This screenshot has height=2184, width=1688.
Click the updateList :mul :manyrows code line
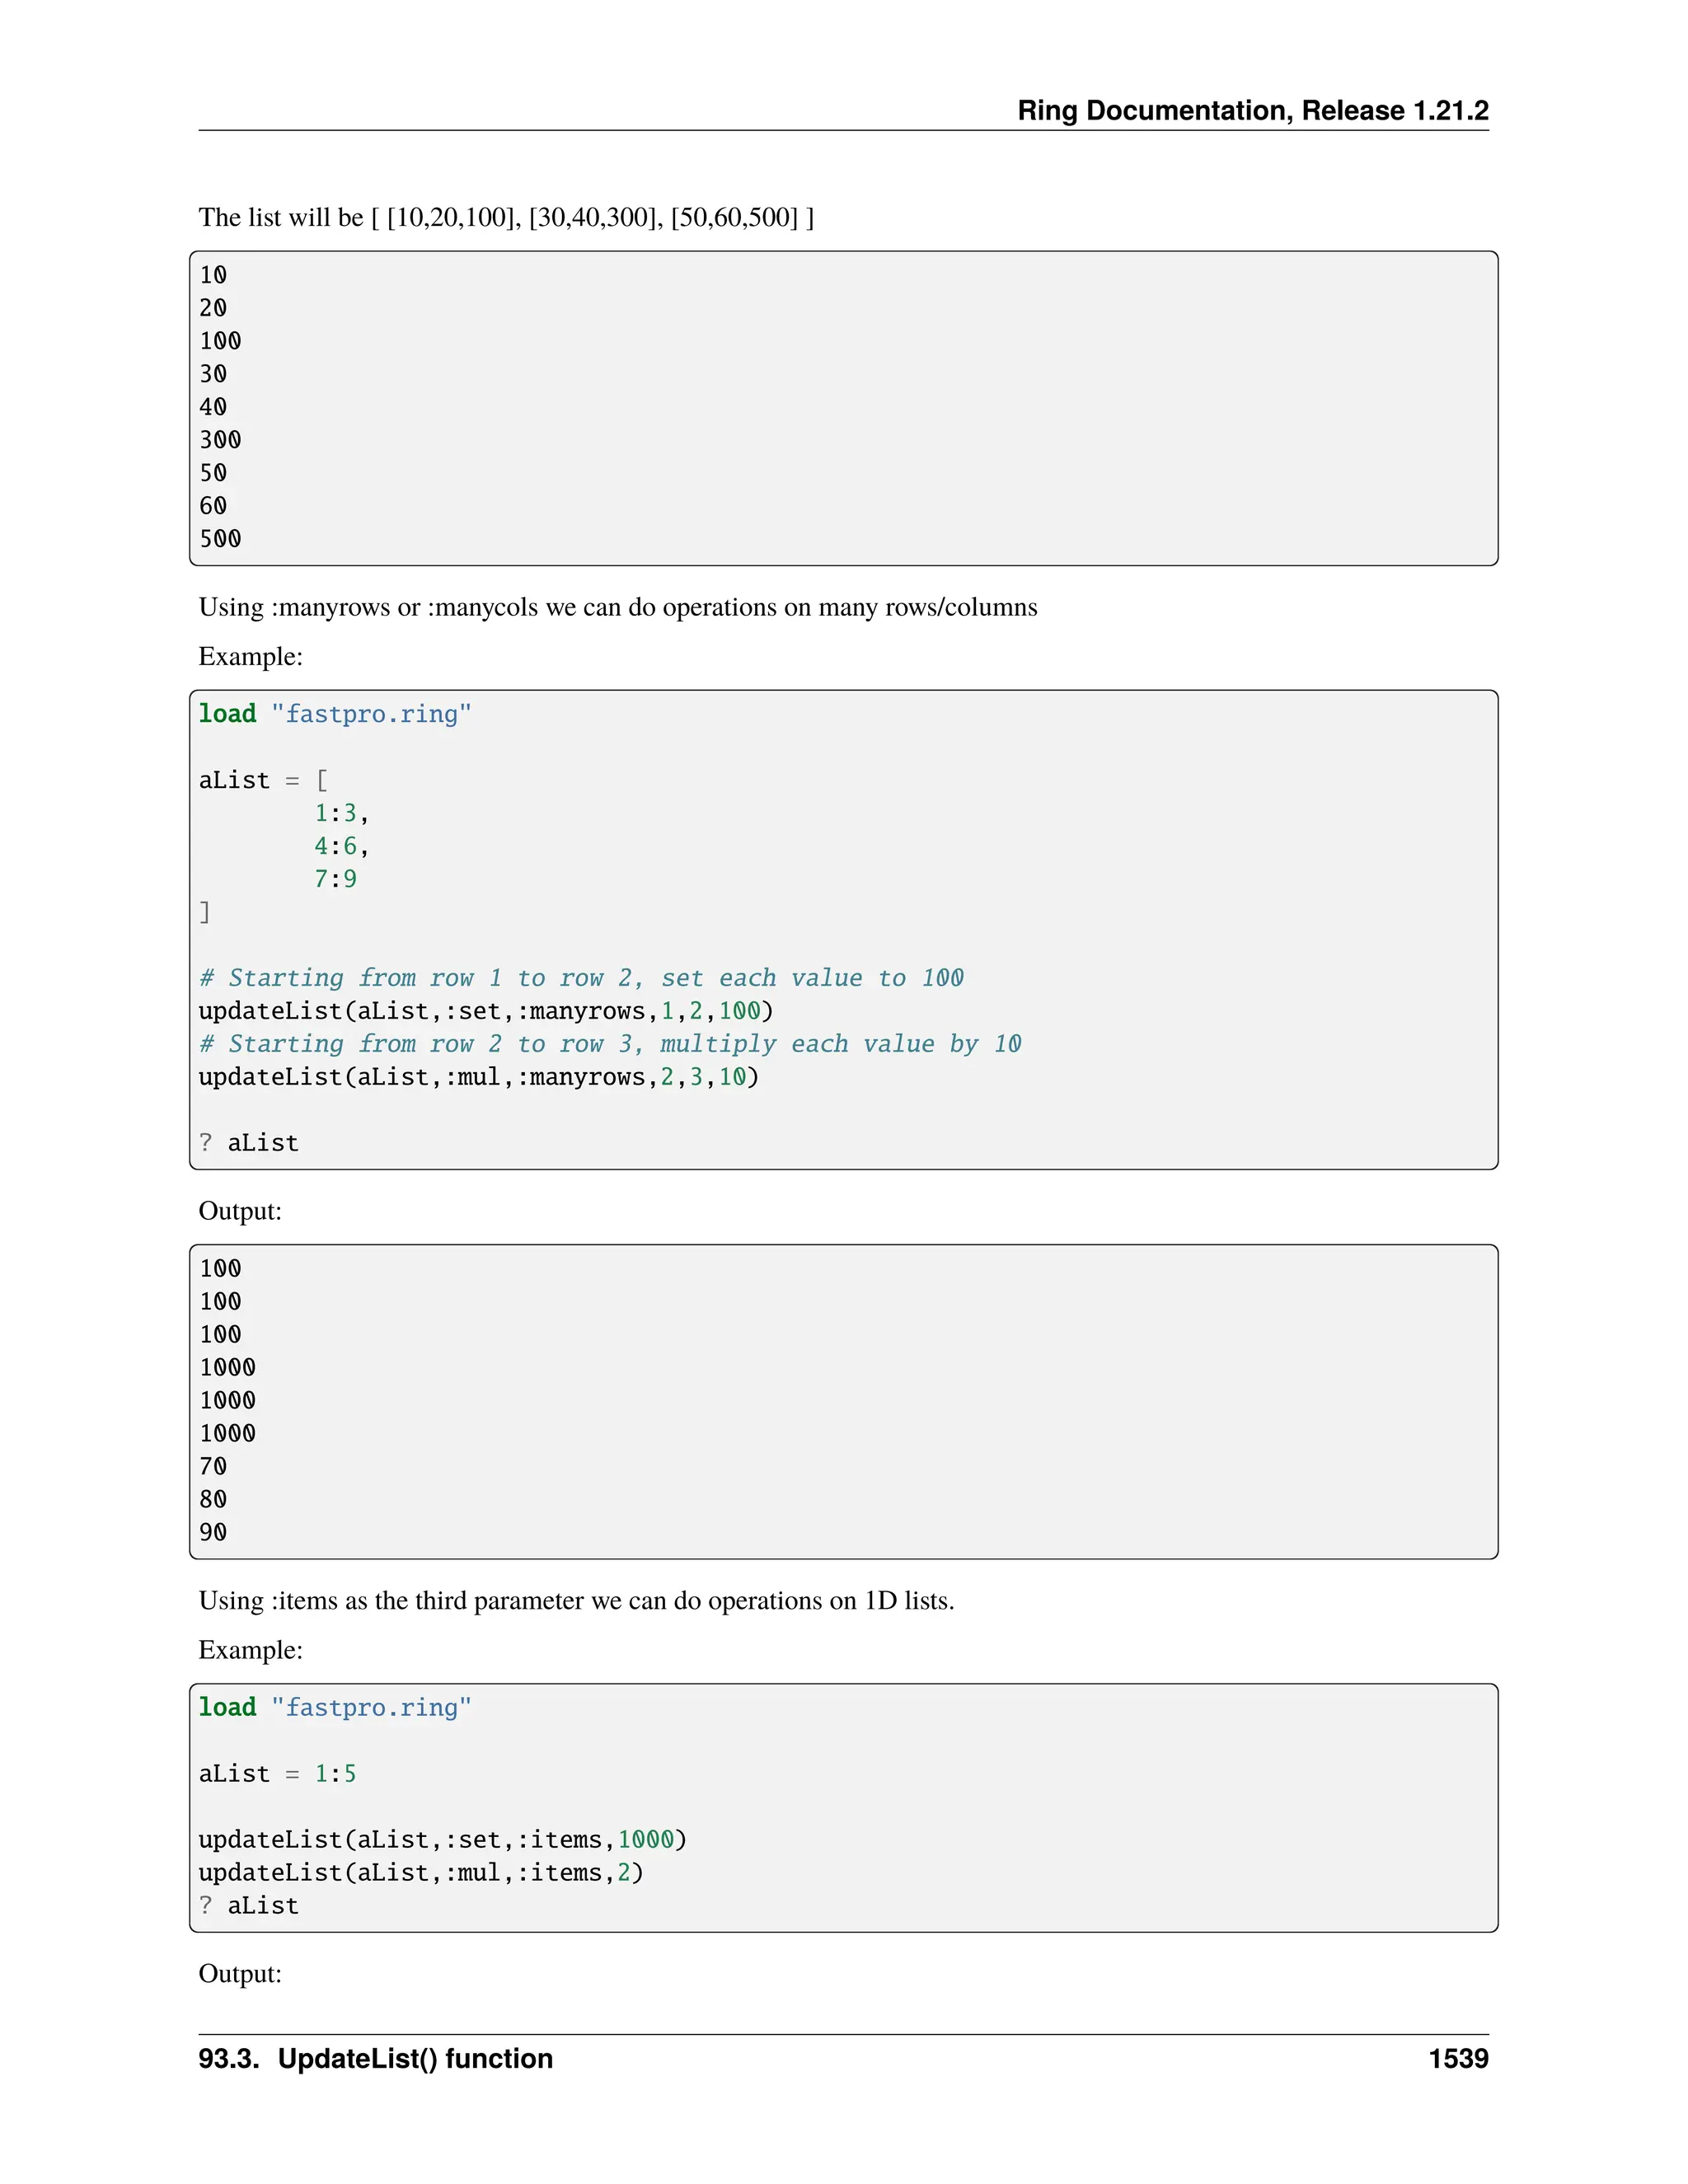tap(478, 1077)
